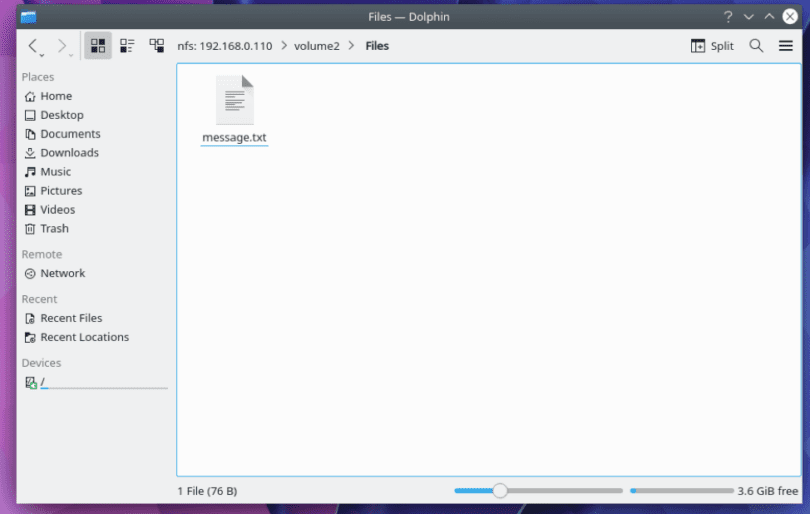Close the Dolphin window

coord(790,17)
